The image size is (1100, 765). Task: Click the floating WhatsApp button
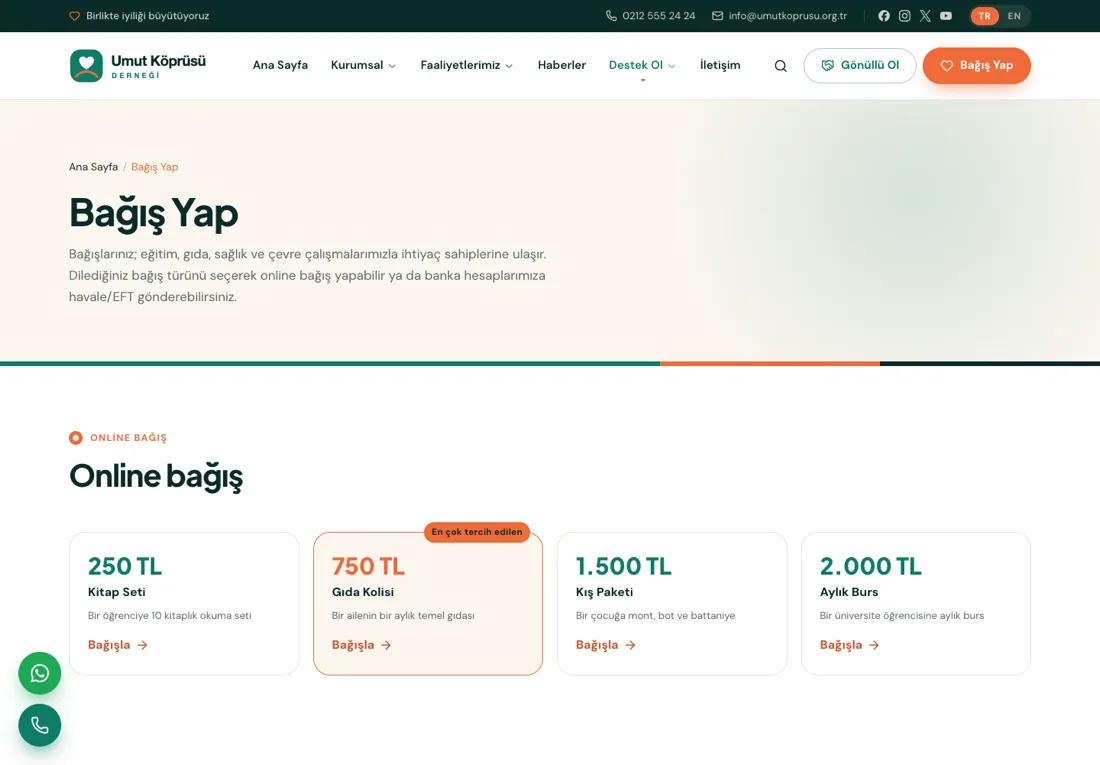(x=39, y=673)
